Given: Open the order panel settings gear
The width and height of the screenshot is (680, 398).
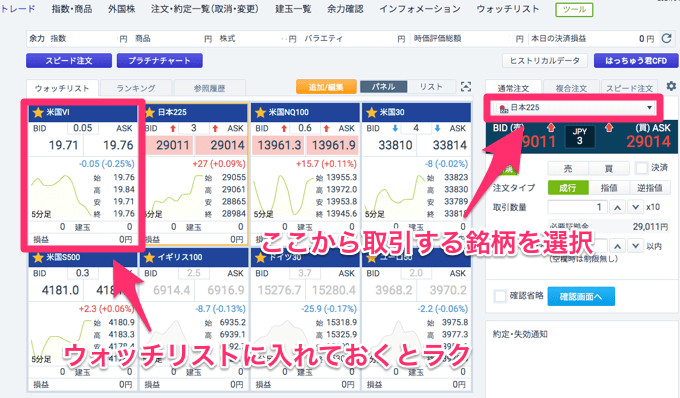Looking at the screenshot, I should [671, 86].
